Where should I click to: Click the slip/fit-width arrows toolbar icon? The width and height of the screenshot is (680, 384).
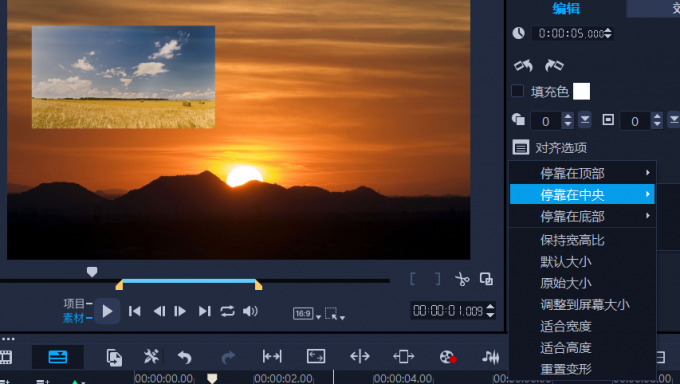click(272, 357)
